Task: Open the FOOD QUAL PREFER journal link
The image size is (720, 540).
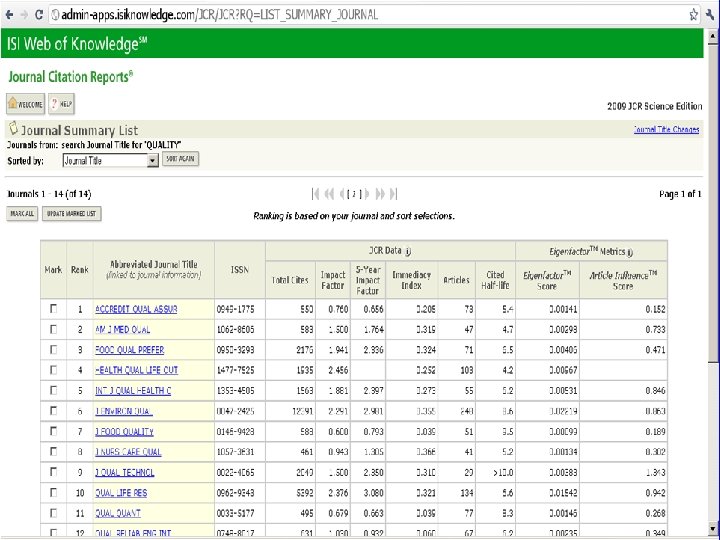Action: click(129, 350)
